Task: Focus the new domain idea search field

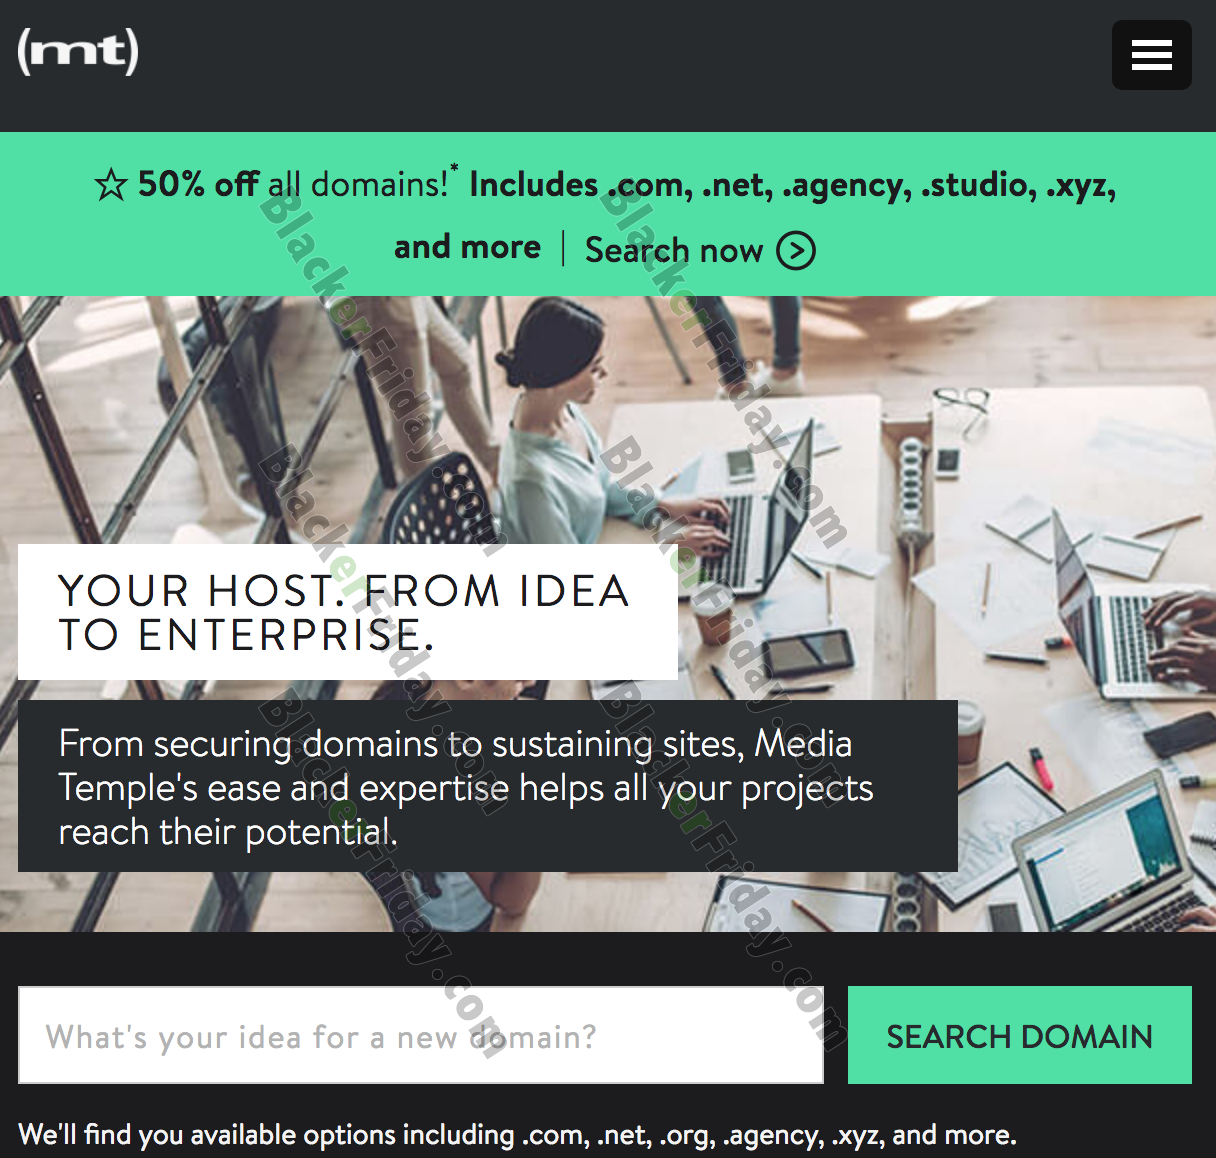Action: point(421,1035)
